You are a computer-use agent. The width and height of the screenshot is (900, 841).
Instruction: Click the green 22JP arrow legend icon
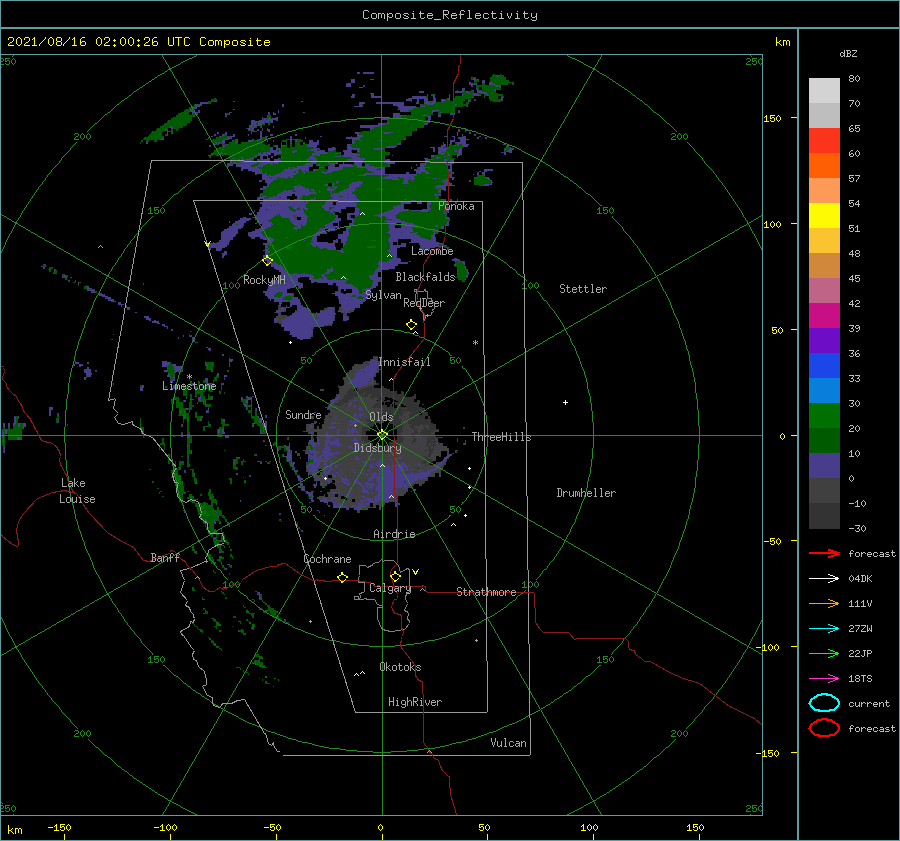[x=824, y=653]
